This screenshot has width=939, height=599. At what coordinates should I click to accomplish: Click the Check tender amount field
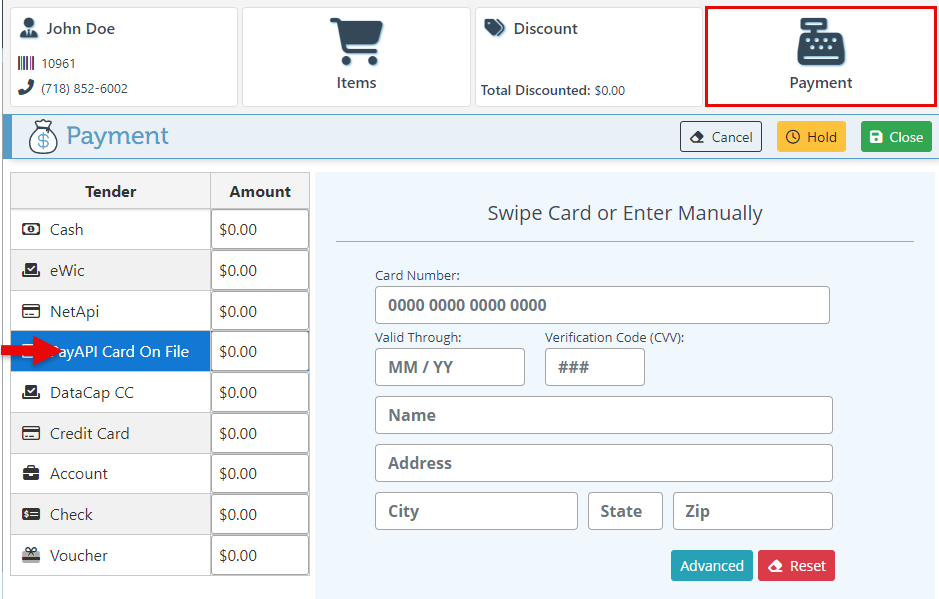click(x=260, y=515)
